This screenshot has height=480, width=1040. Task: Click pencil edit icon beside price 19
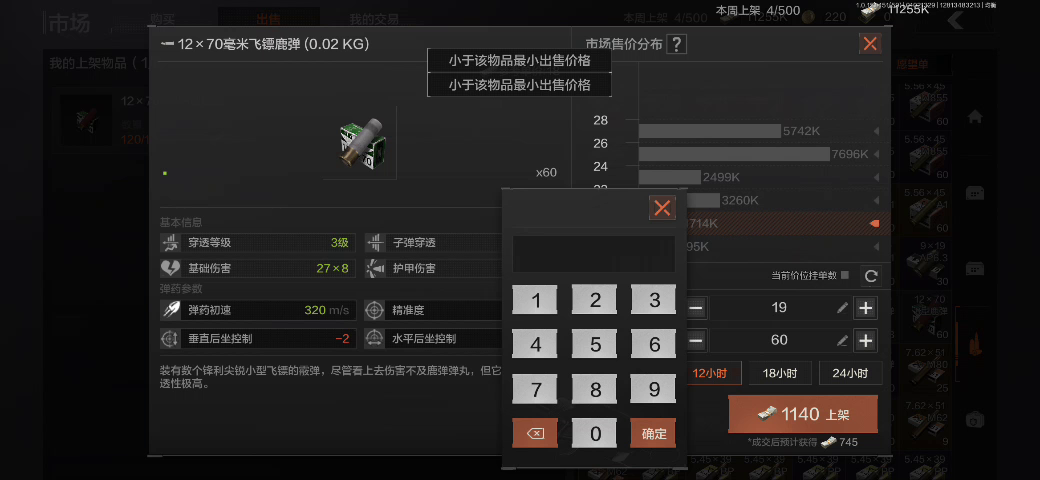842,308
